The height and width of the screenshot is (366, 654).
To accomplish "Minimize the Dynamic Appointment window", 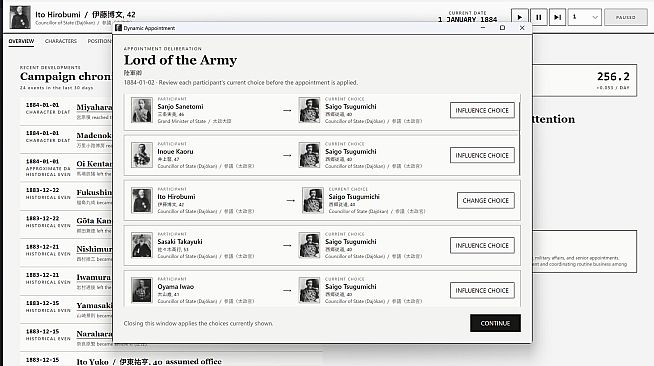I will [483, 28].
